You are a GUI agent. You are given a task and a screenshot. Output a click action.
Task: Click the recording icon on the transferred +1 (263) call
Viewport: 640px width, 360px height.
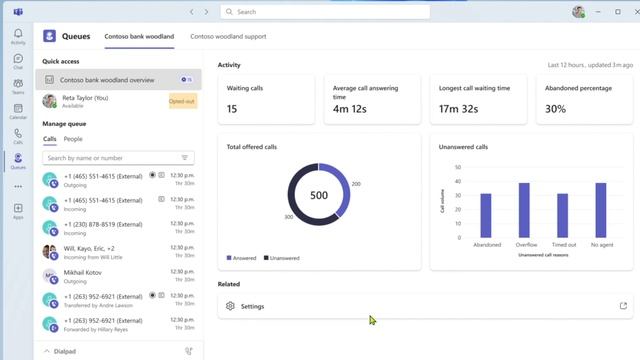152,295
